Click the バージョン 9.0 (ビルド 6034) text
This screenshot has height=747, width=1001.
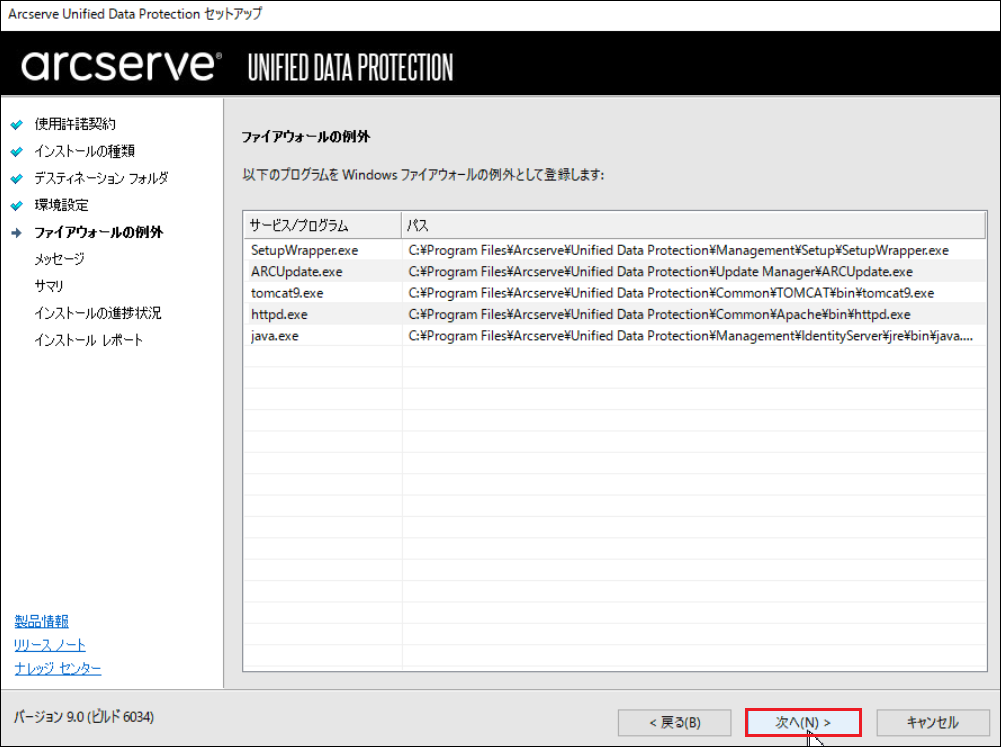click(x=84, y=717)
